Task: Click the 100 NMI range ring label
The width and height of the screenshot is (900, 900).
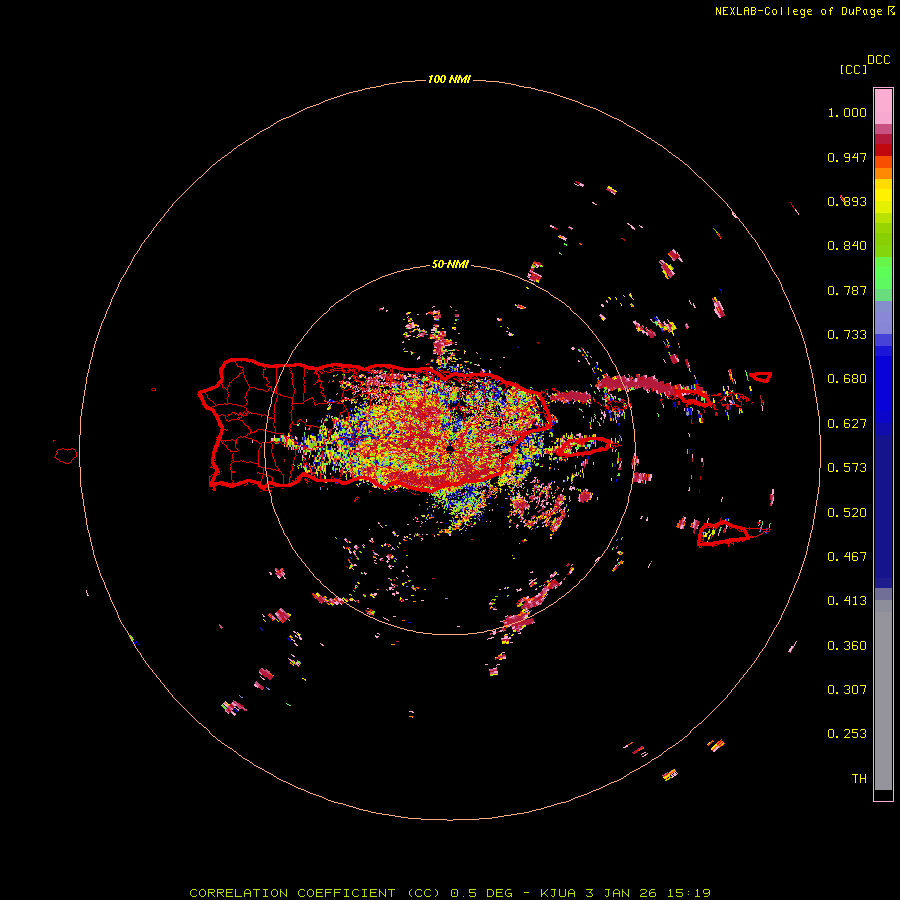Action: point(449,79)
